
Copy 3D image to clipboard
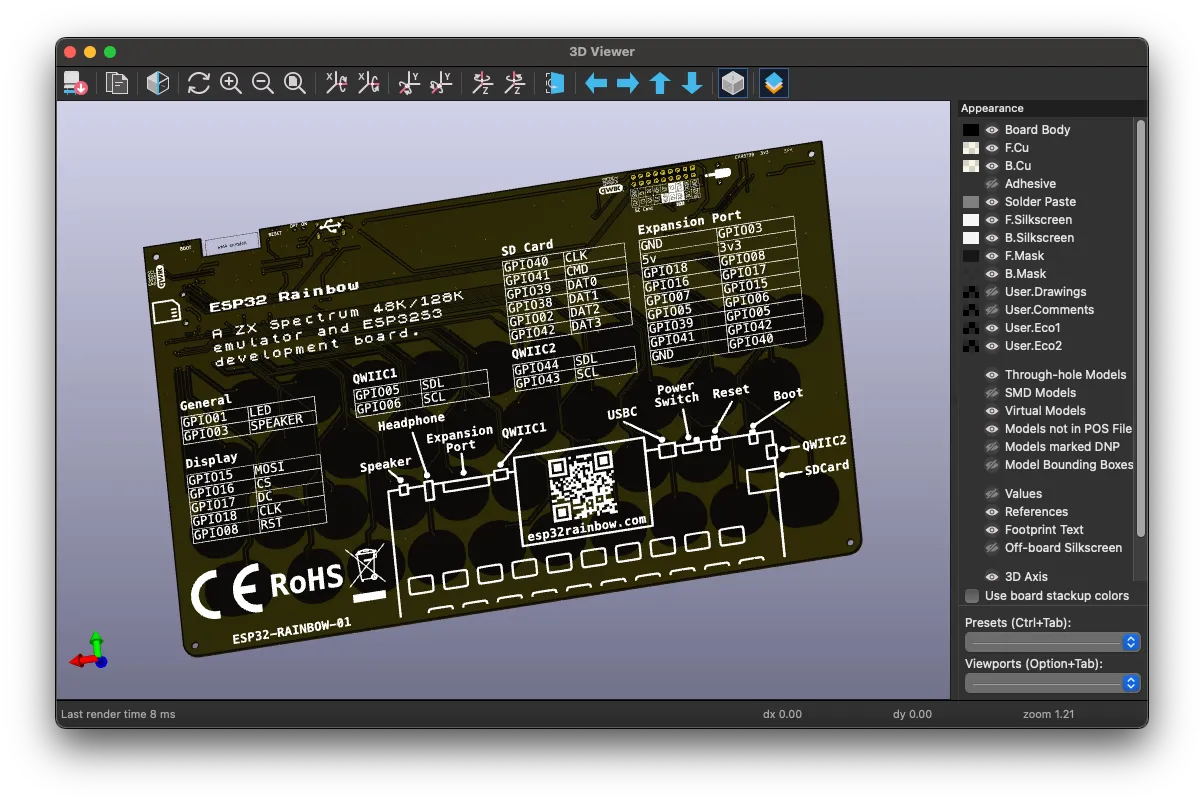(116, 83)
